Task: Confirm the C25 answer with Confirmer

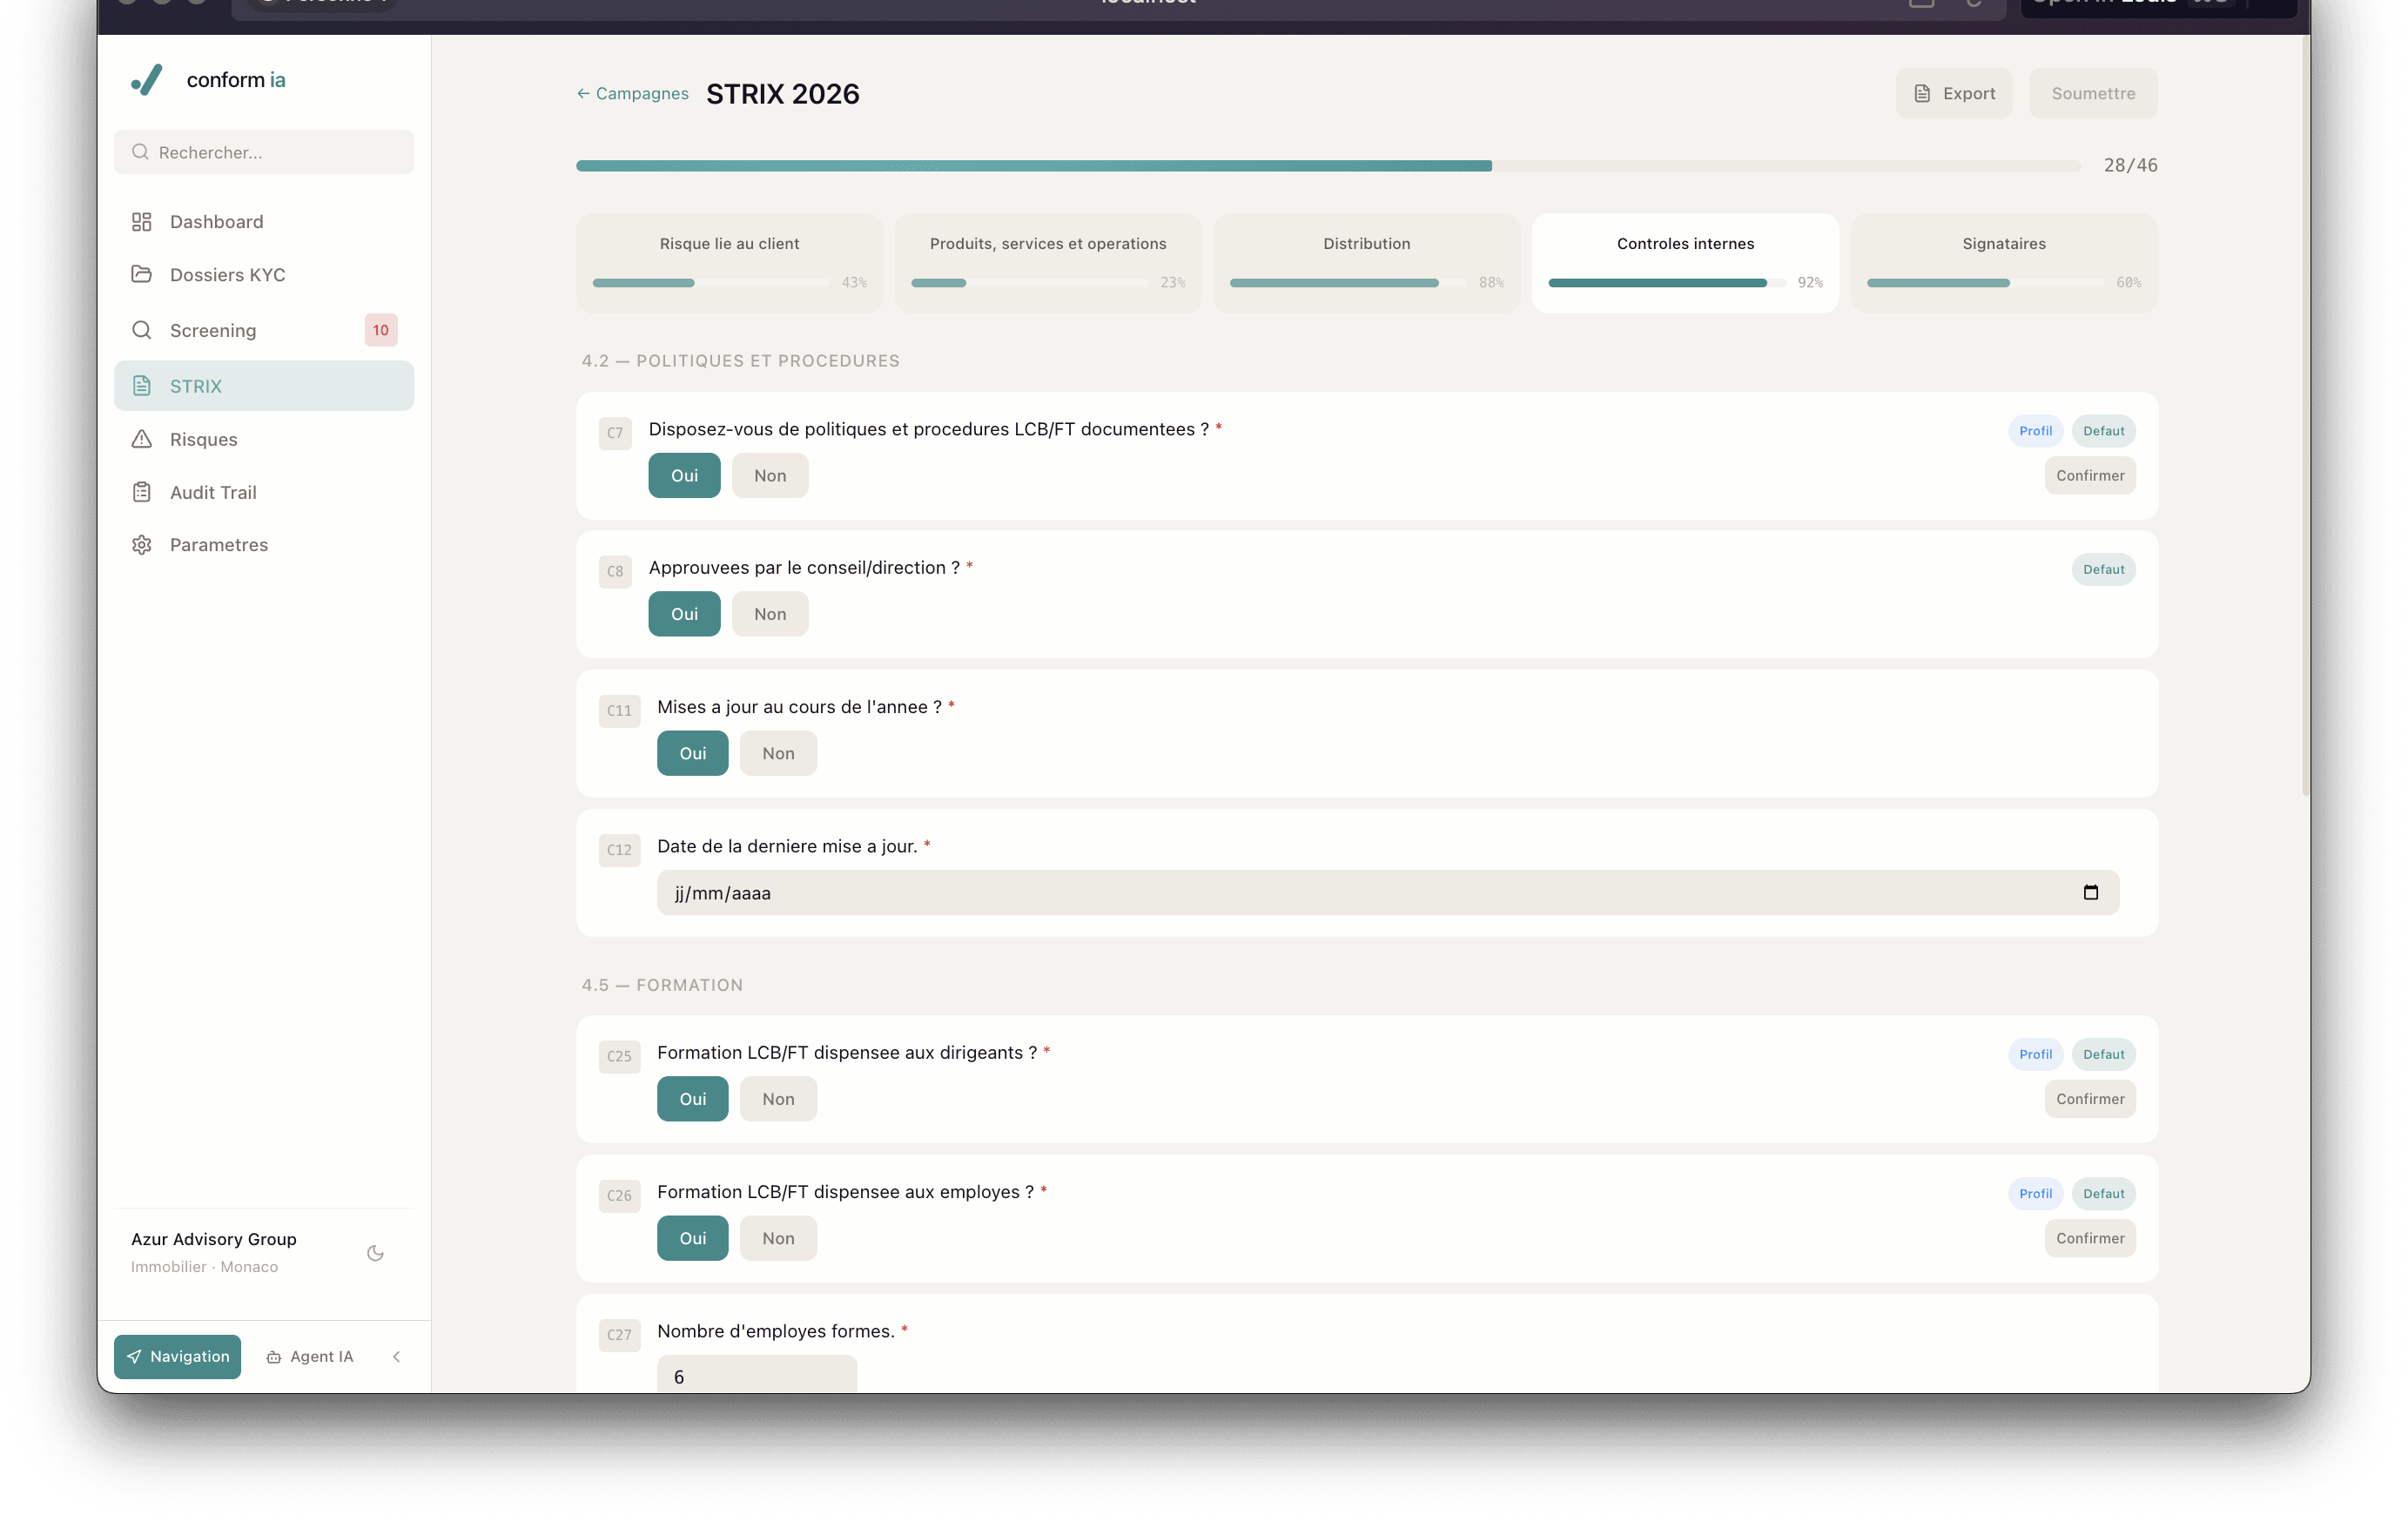Action: pos(2089,1099)
